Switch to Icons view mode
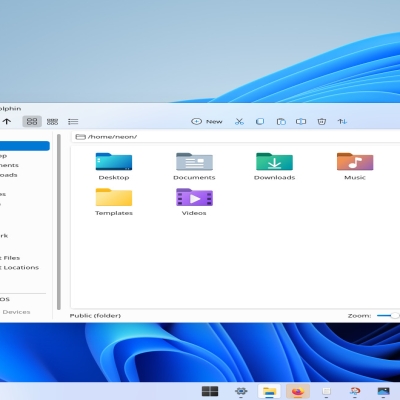 coord(32,122)
